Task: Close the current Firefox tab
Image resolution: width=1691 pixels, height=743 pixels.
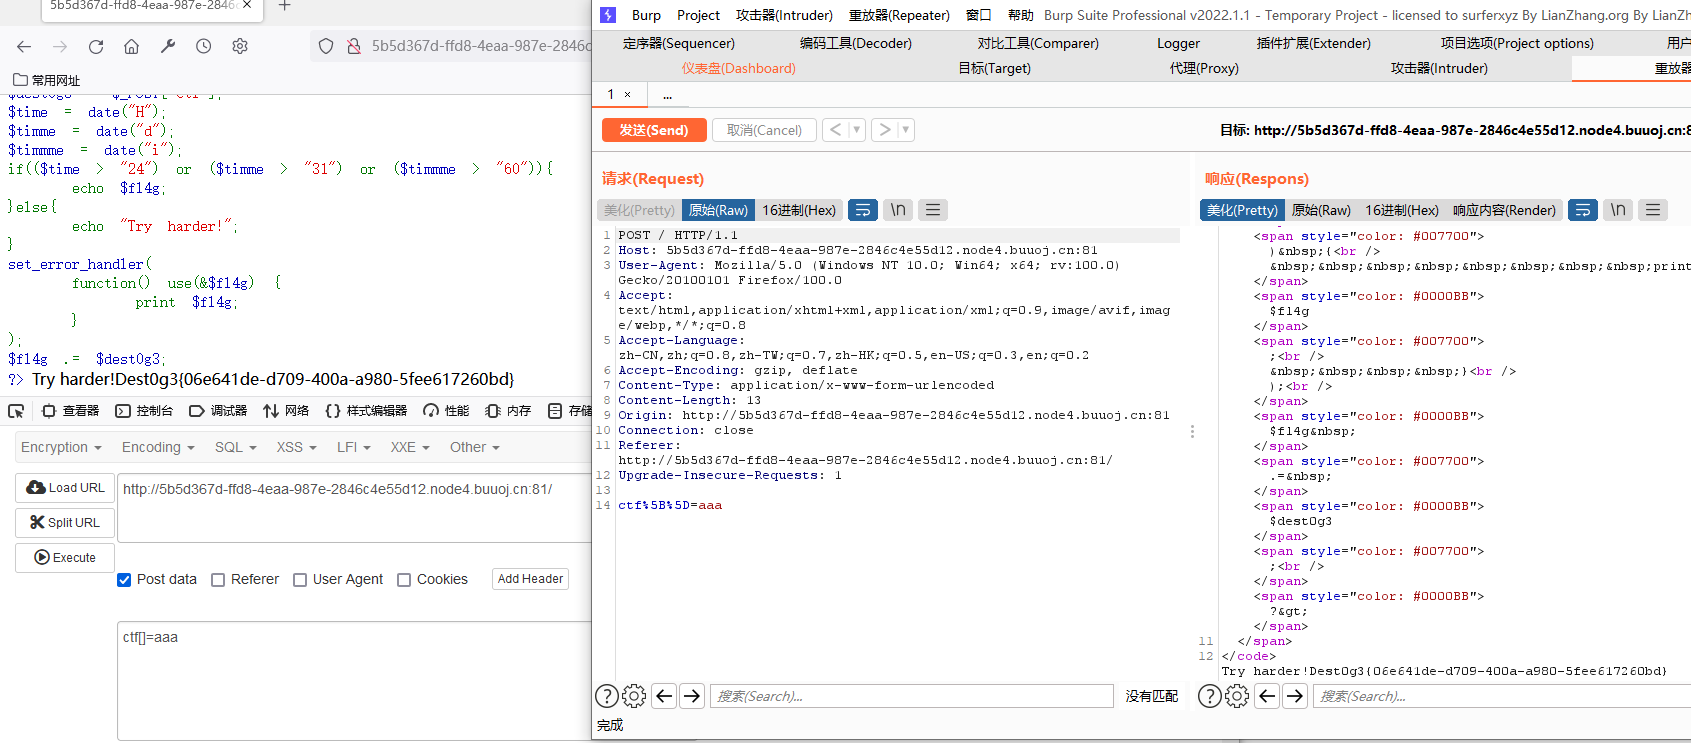Action: click(247, 6)
